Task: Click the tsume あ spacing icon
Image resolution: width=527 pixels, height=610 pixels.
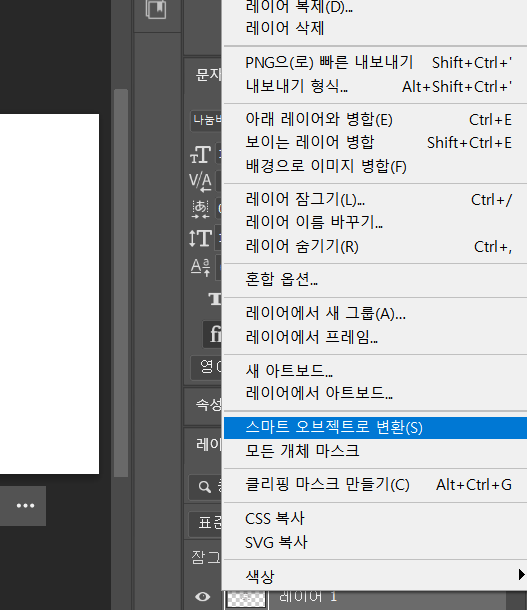Action: click(x=201, y=209)
